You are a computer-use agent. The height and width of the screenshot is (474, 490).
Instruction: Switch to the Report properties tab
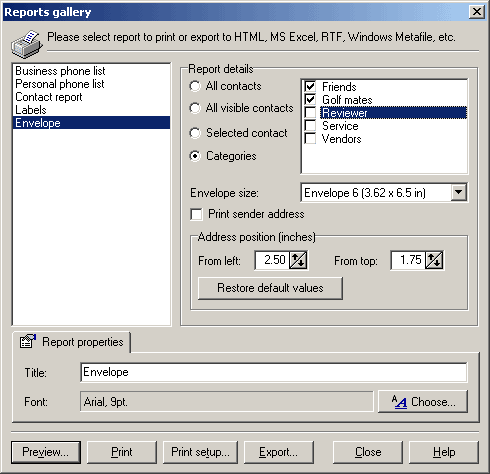click(x=71, y=342)
